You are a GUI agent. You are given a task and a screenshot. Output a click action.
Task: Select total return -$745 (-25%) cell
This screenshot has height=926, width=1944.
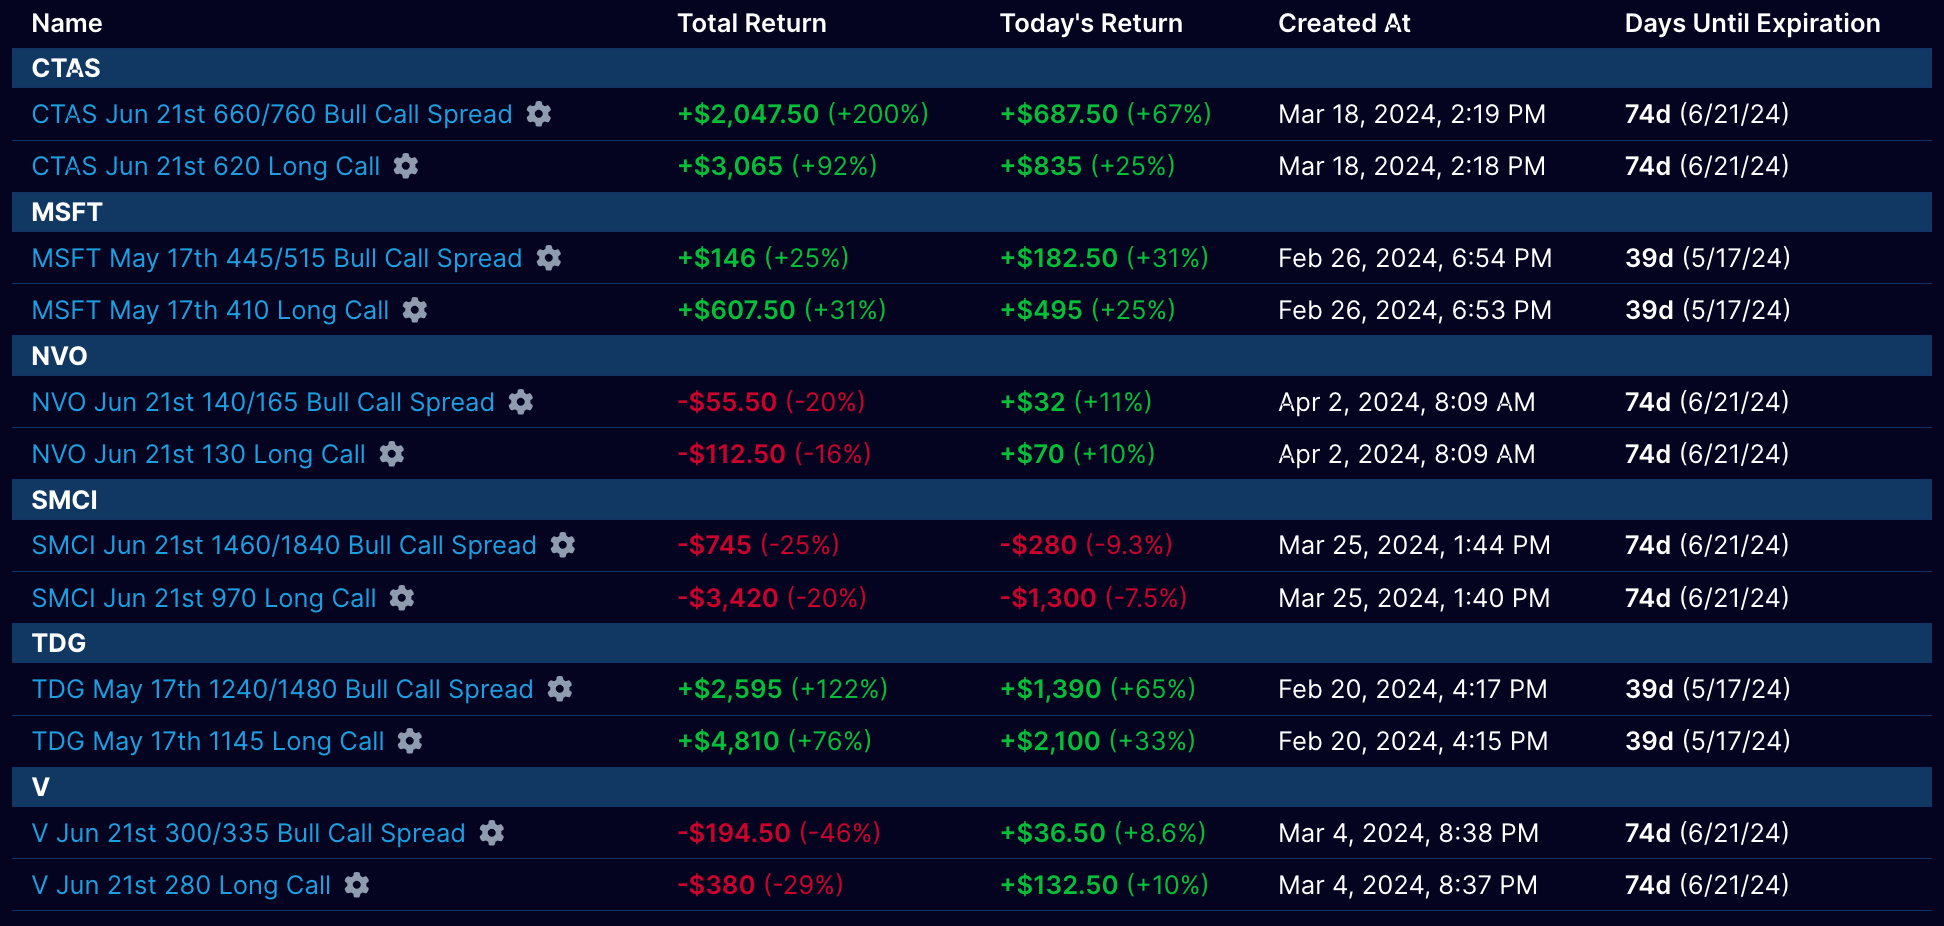(758, 545)
